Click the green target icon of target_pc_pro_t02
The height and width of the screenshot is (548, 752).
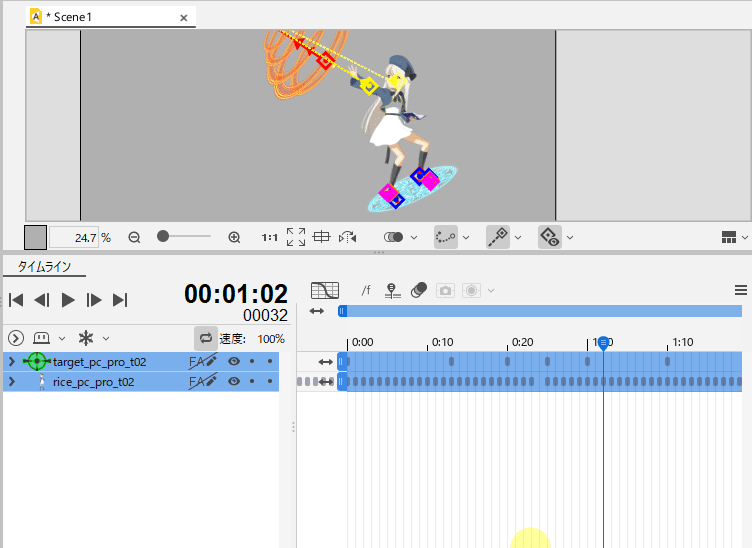coord(37,361)
